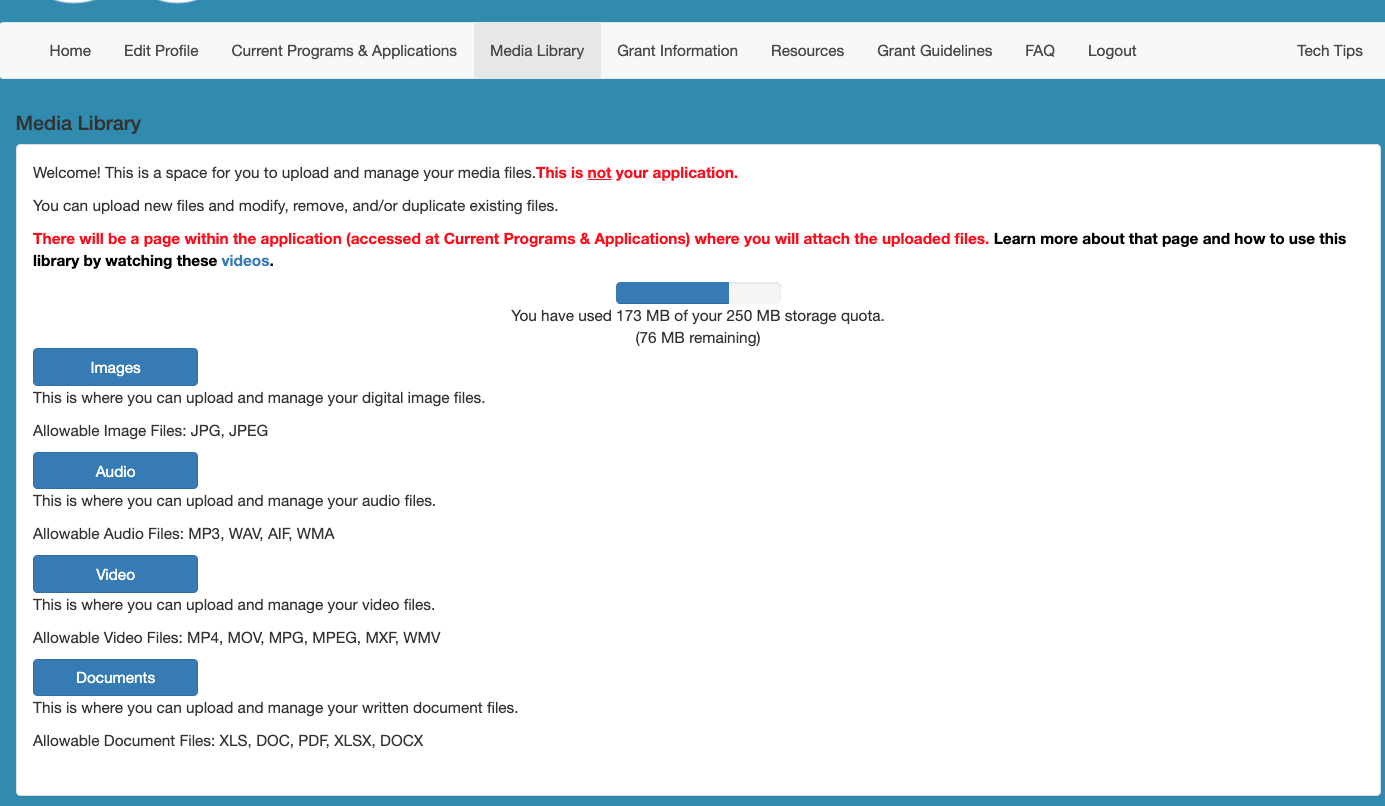Screen dimensions: 1385x806
Task: Click the storage quota progress bar
Action: 698,293
